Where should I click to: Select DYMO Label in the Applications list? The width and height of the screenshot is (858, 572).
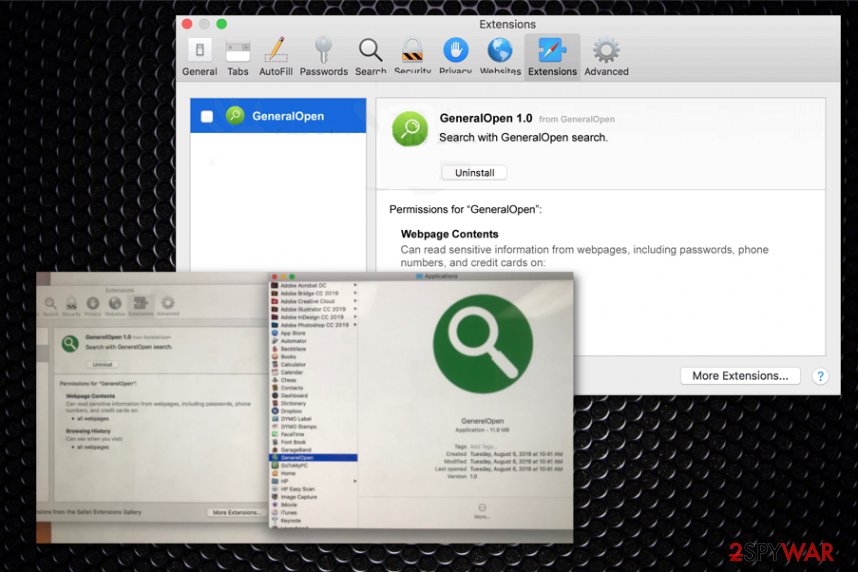(x=314, y=419)
